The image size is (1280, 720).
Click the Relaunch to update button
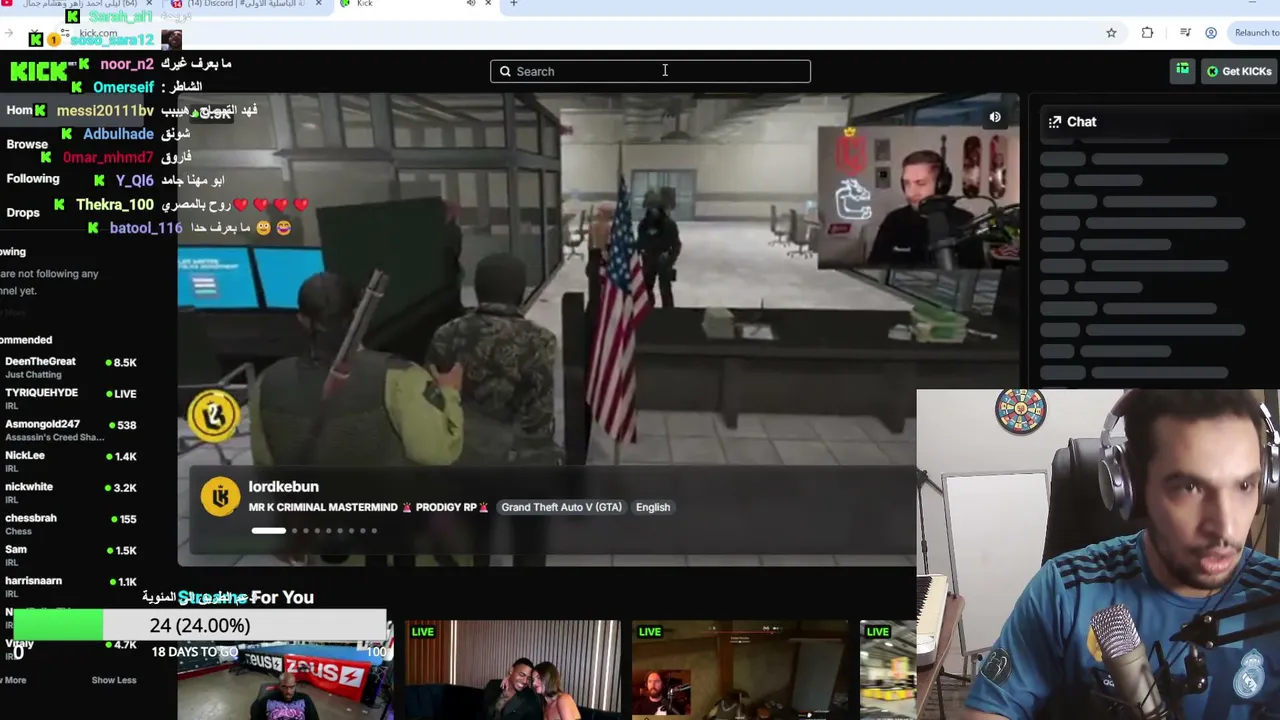click(x=1256, y=33)
